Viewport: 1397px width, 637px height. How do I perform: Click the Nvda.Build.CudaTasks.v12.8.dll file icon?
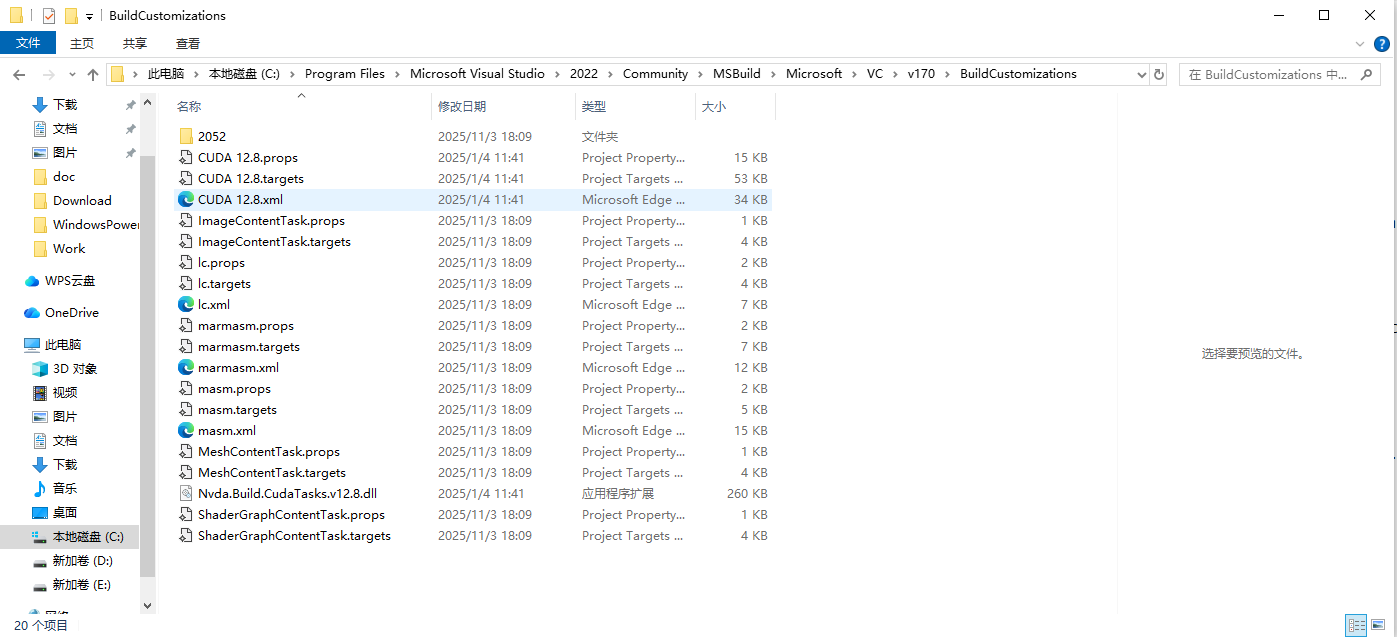point(186,493)
